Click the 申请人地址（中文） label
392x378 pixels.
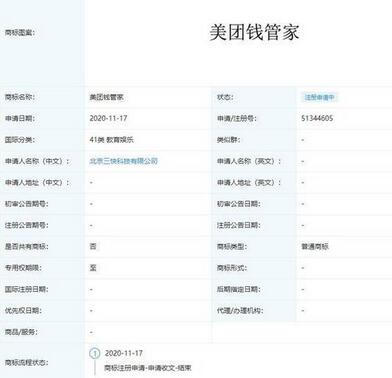point(37,182)
